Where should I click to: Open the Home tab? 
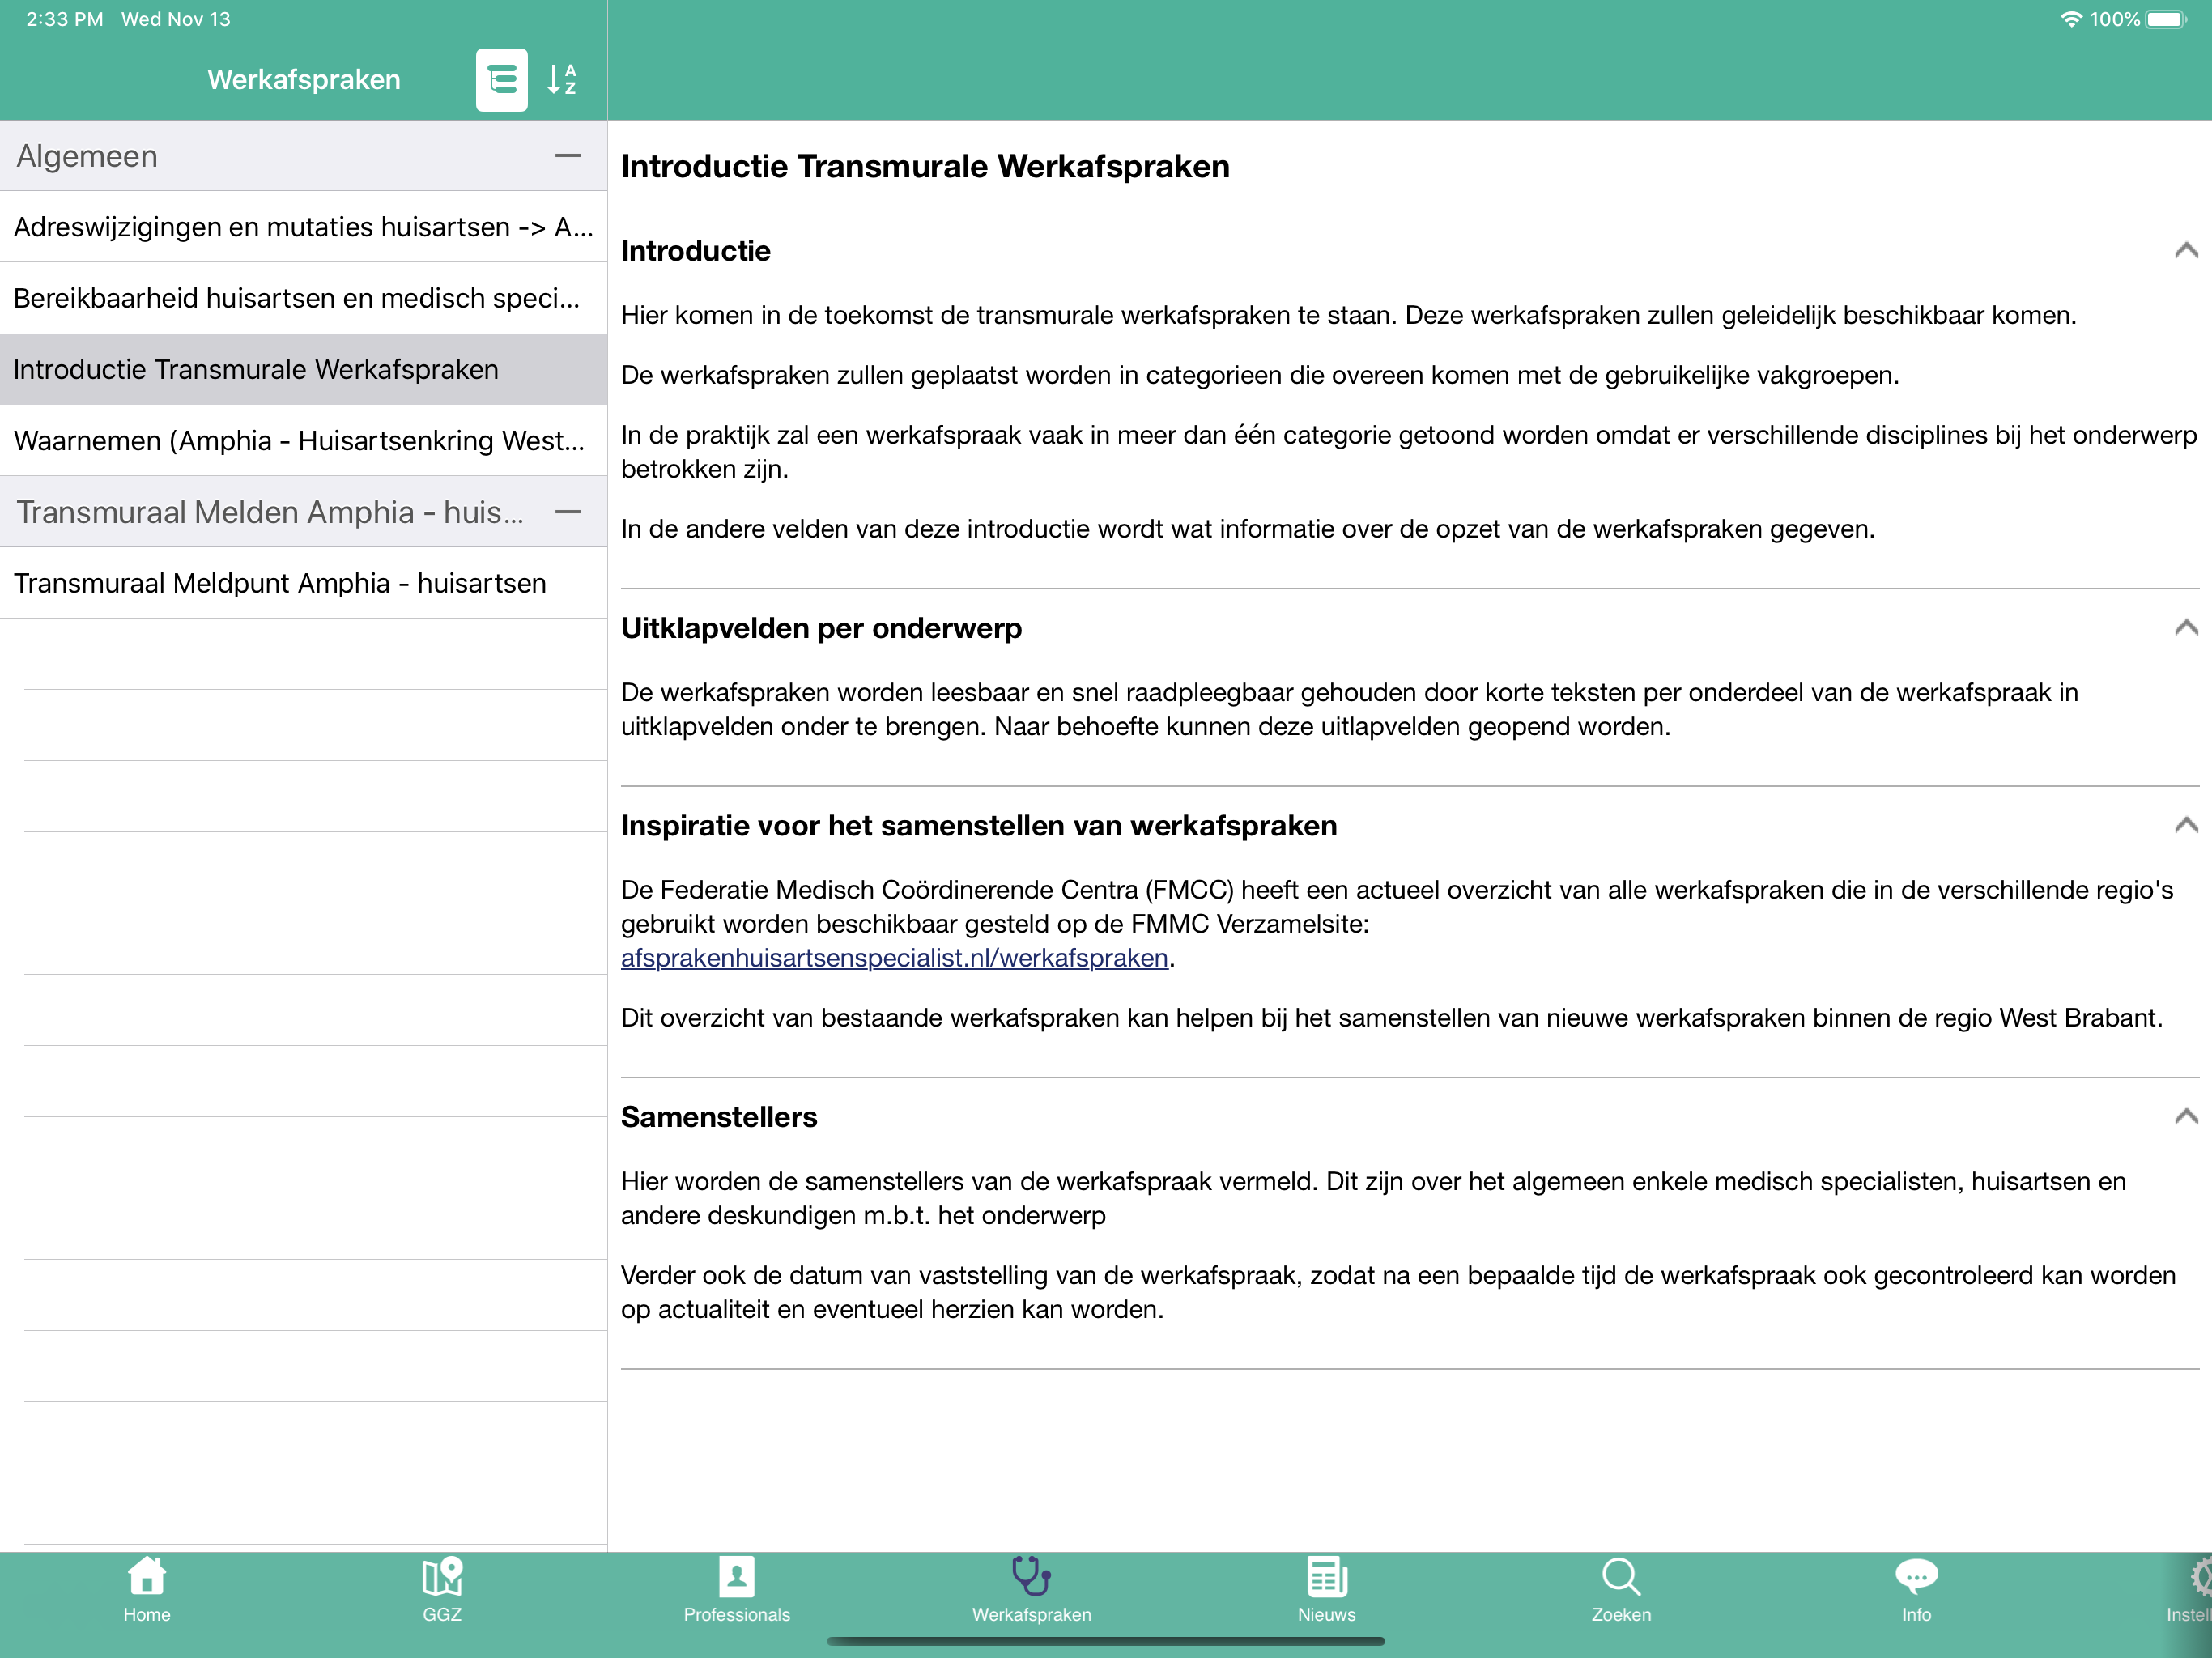pyautogui.click(x=147, y=1590)
